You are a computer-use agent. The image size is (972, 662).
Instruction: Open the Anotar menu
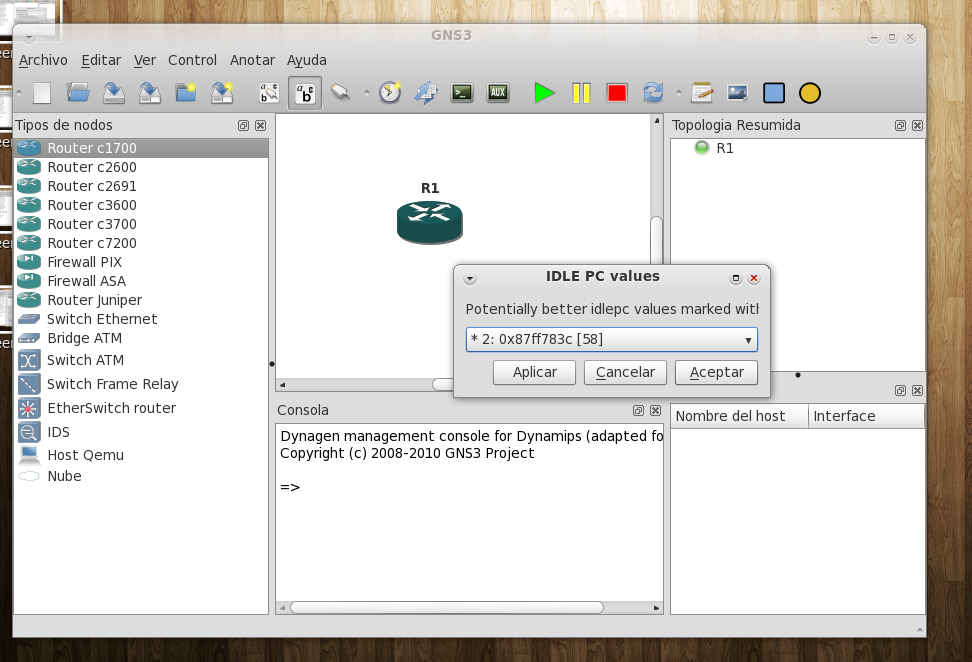coord(252,60)
